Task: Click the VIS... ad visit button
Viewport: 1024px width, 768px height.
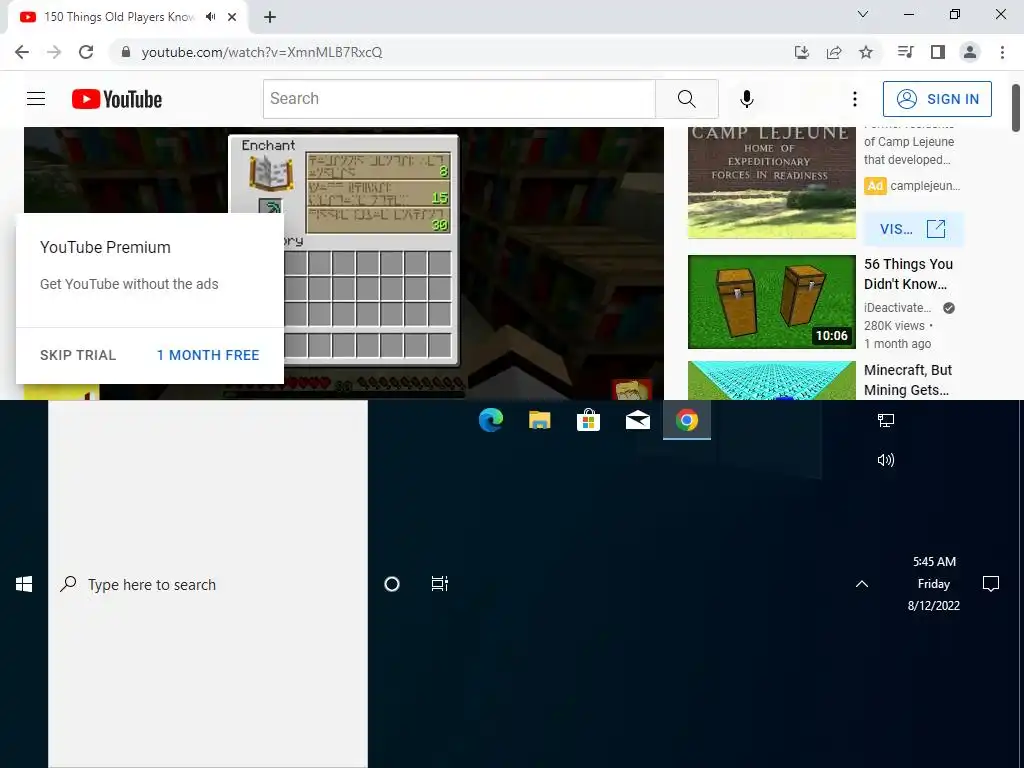Action: tap(913, 229)
